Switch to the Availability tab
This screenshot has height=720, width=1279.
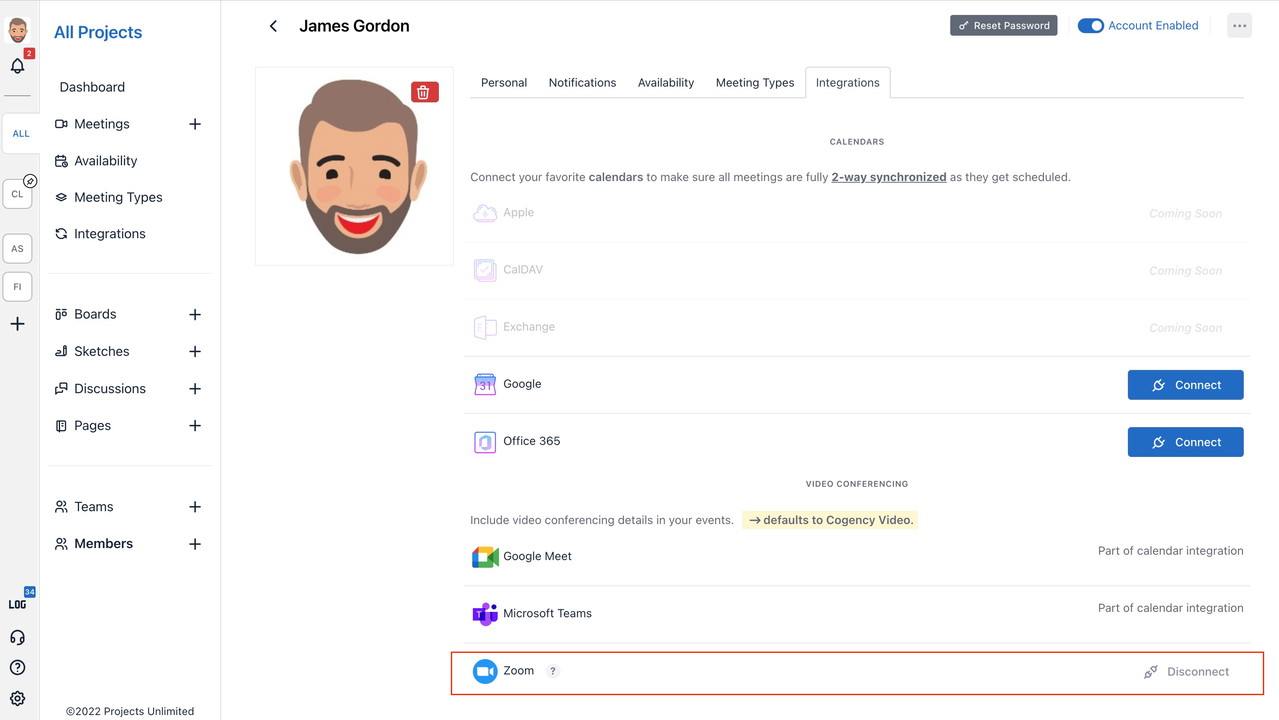(x=665, y=83)
